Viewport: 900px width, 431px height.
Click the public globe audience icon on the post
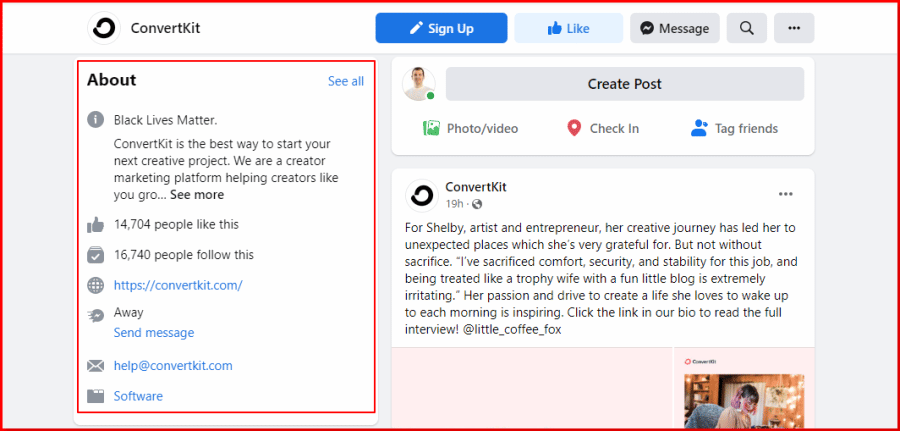[477, 204]
